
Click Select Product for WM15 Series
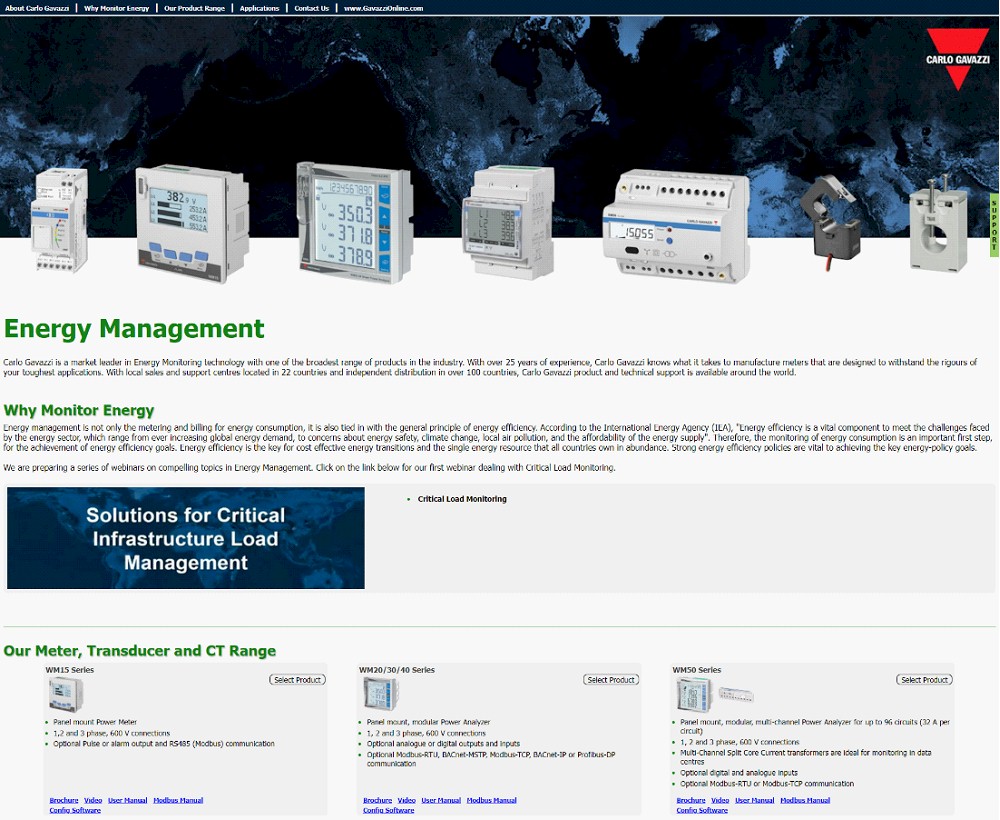point(297,680)
